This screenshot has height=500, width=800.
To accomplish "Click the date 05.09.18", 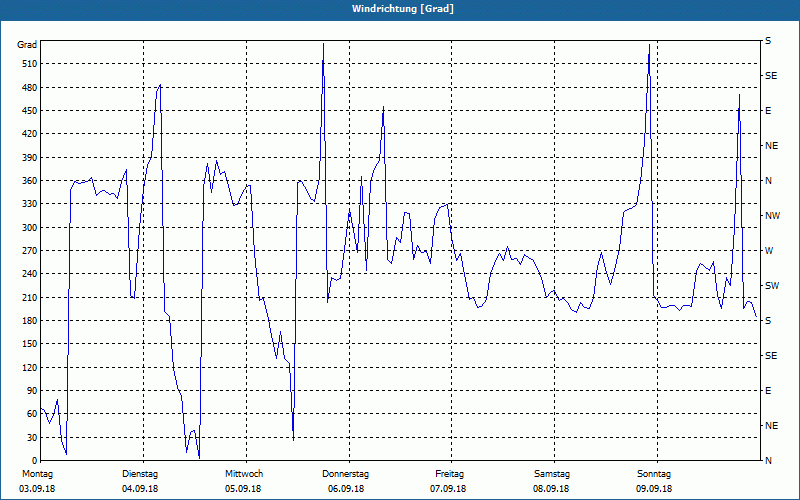I will coord(243,489).
